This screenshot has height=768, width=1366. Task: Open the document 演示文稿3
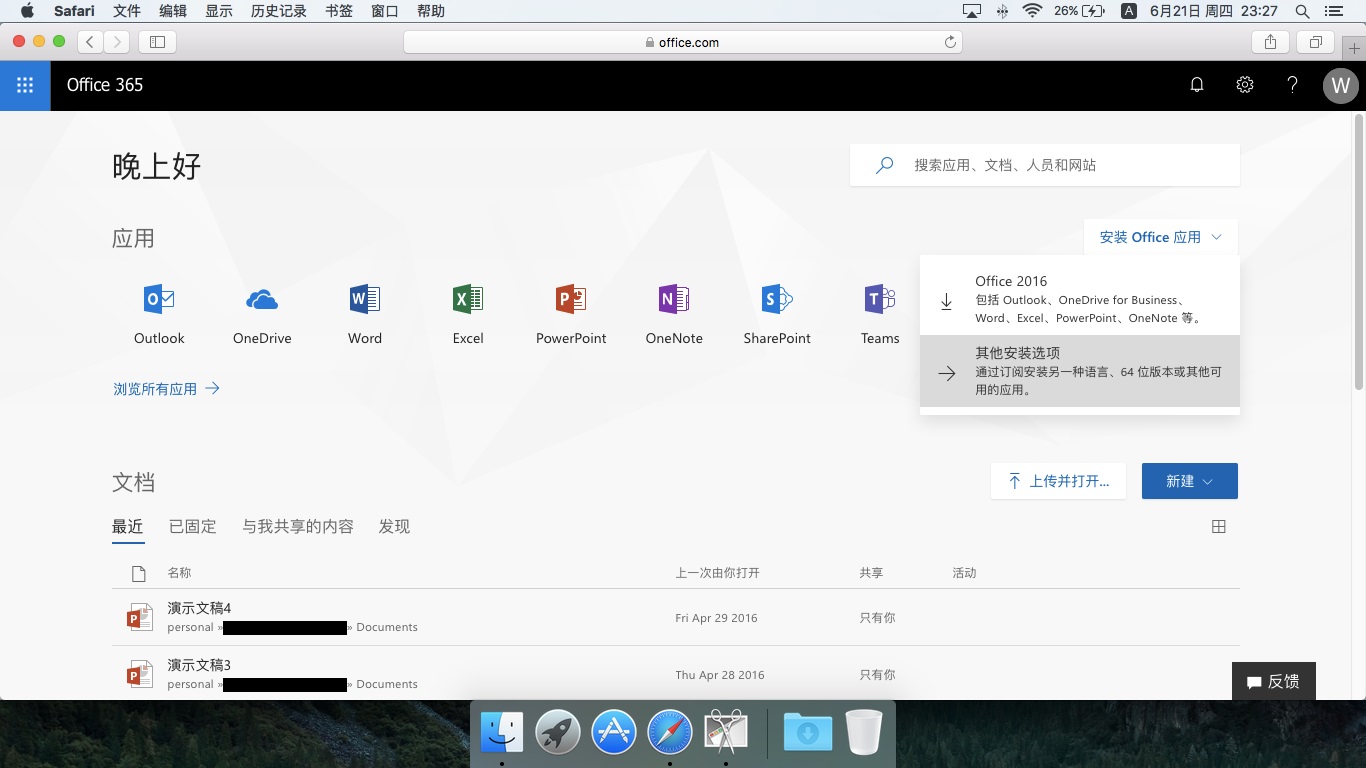pyautogui.click(x=199, y=665)
